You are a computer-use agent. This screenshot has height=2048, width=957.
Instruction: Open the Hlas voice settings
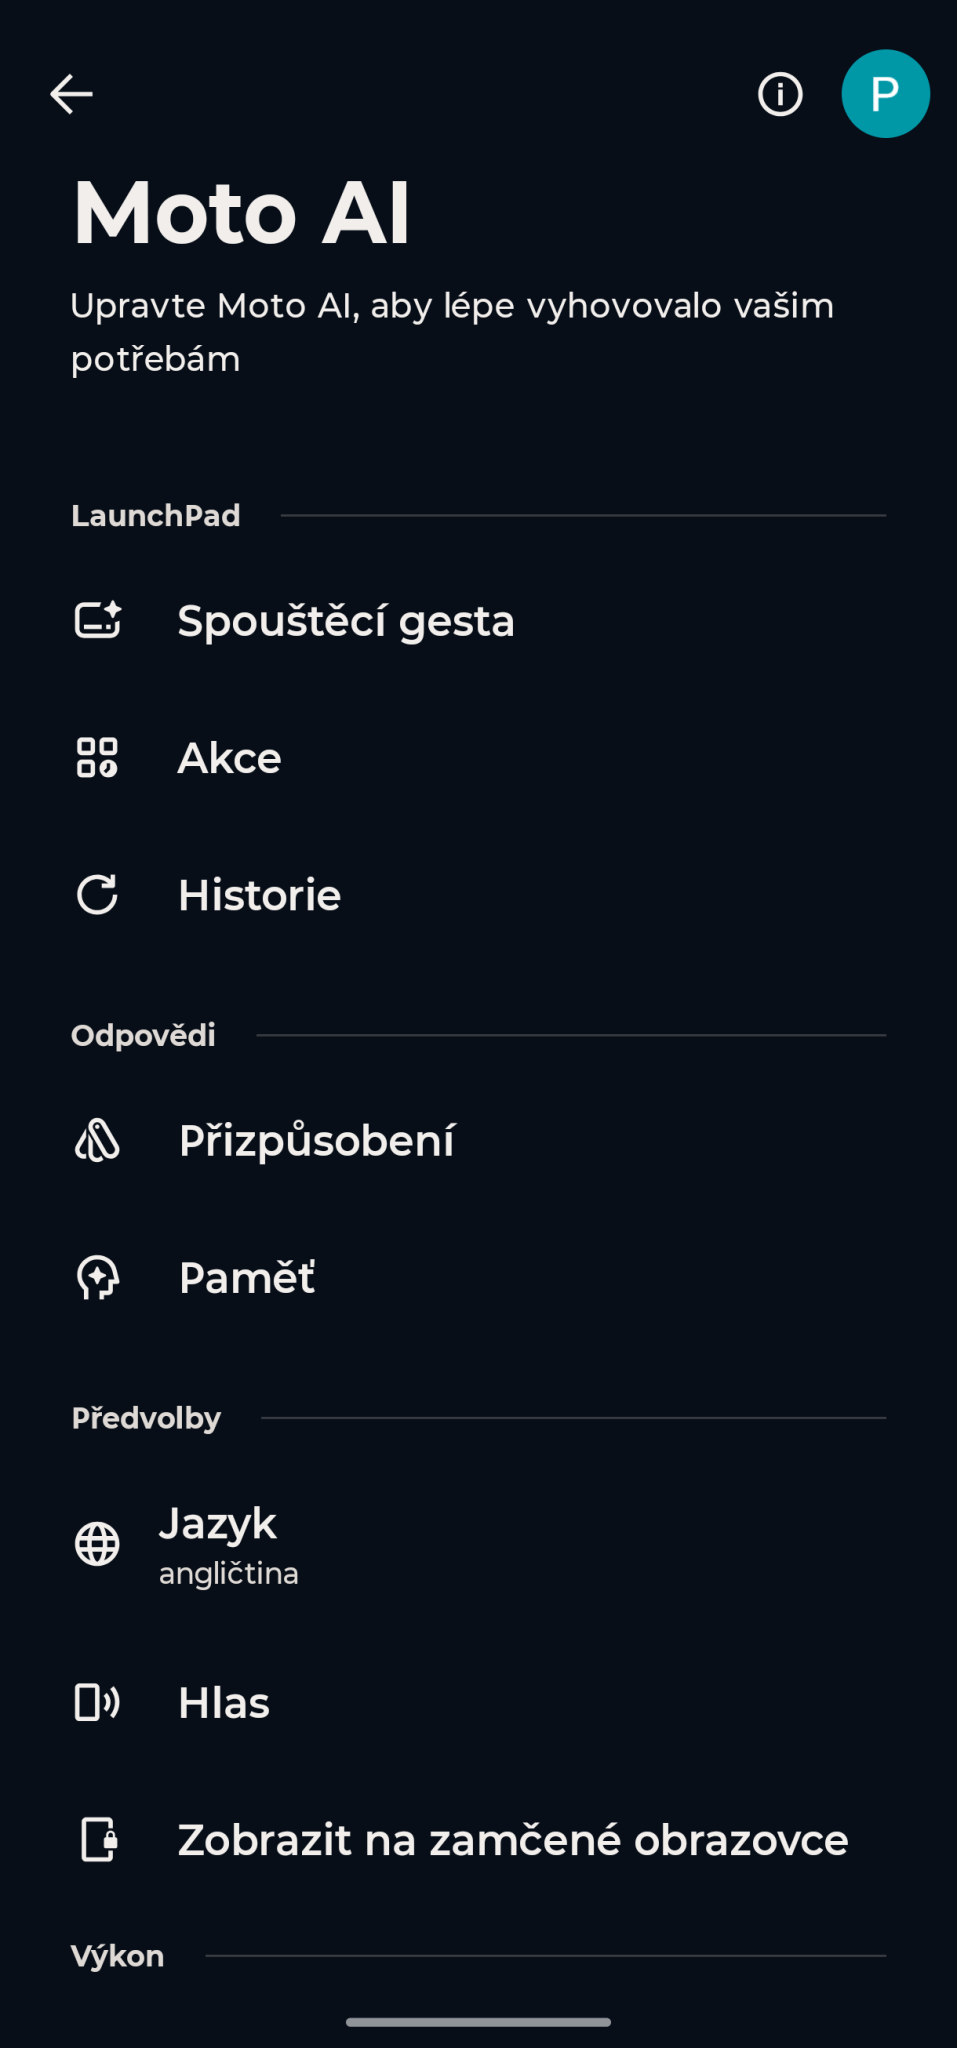click(224, 1703)
